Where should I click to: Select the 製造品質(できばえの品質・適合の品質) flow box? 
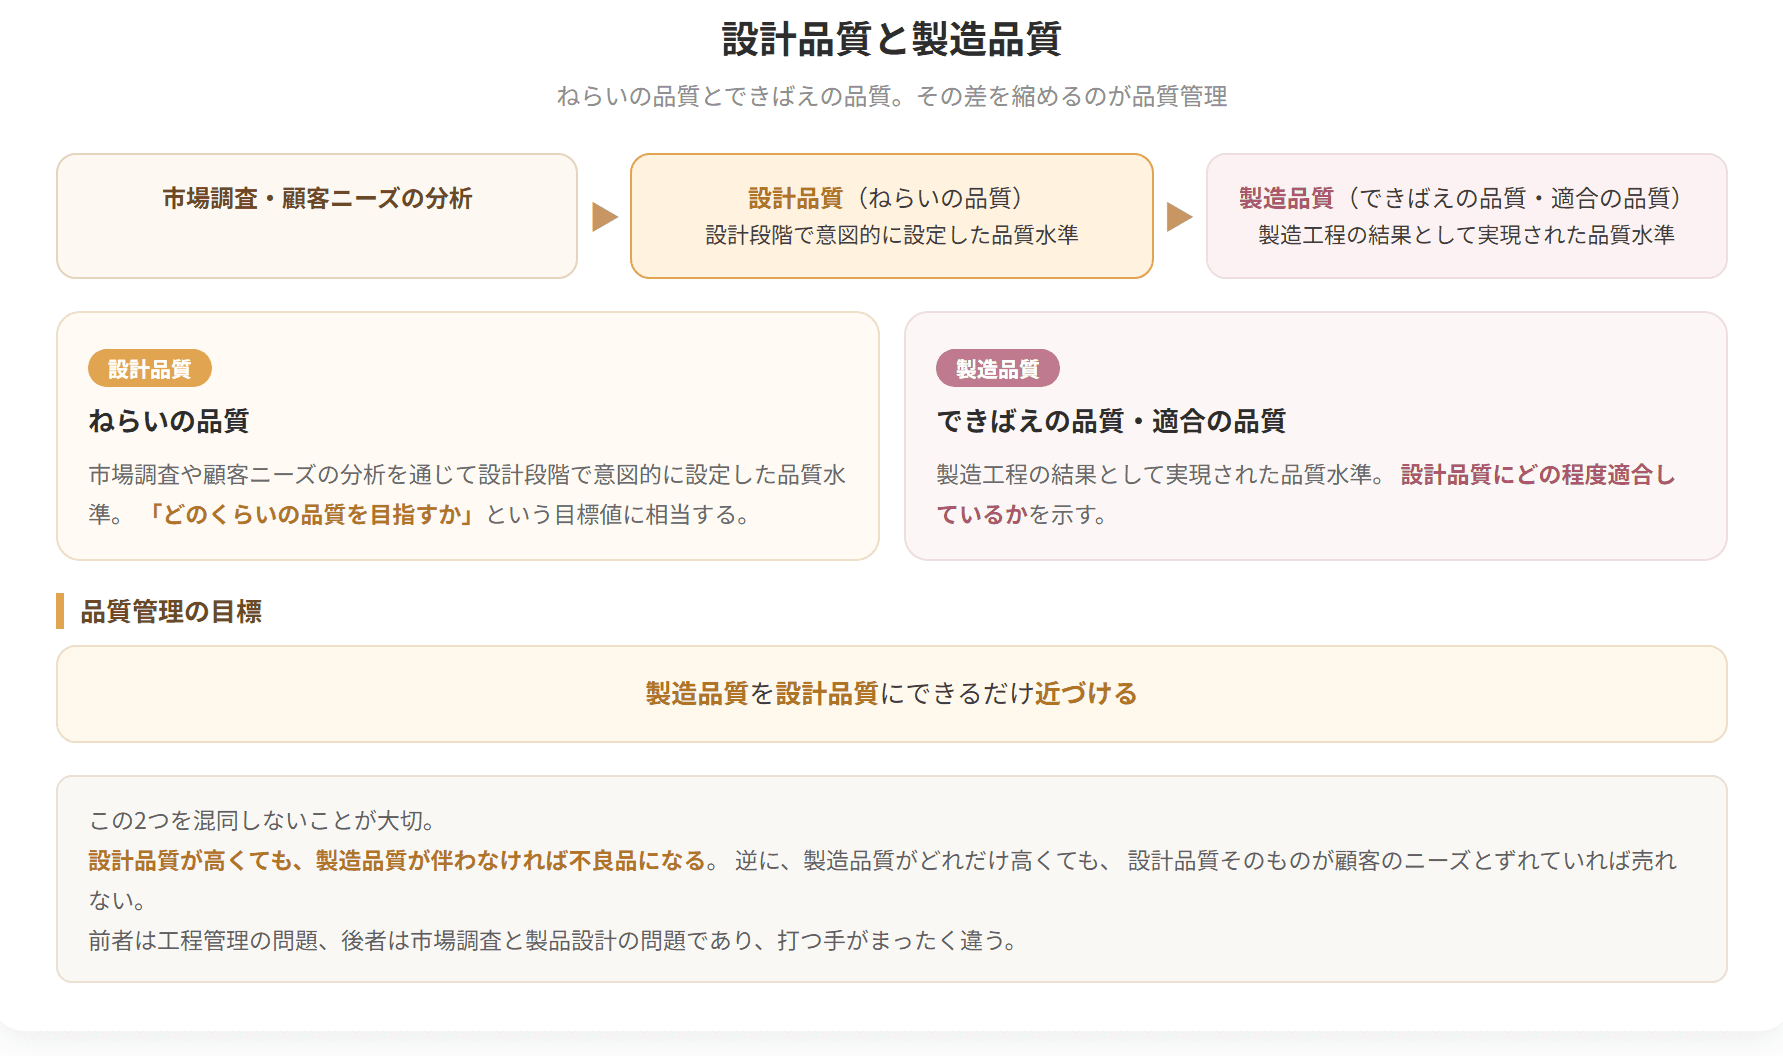click(x=1466, y=216)
